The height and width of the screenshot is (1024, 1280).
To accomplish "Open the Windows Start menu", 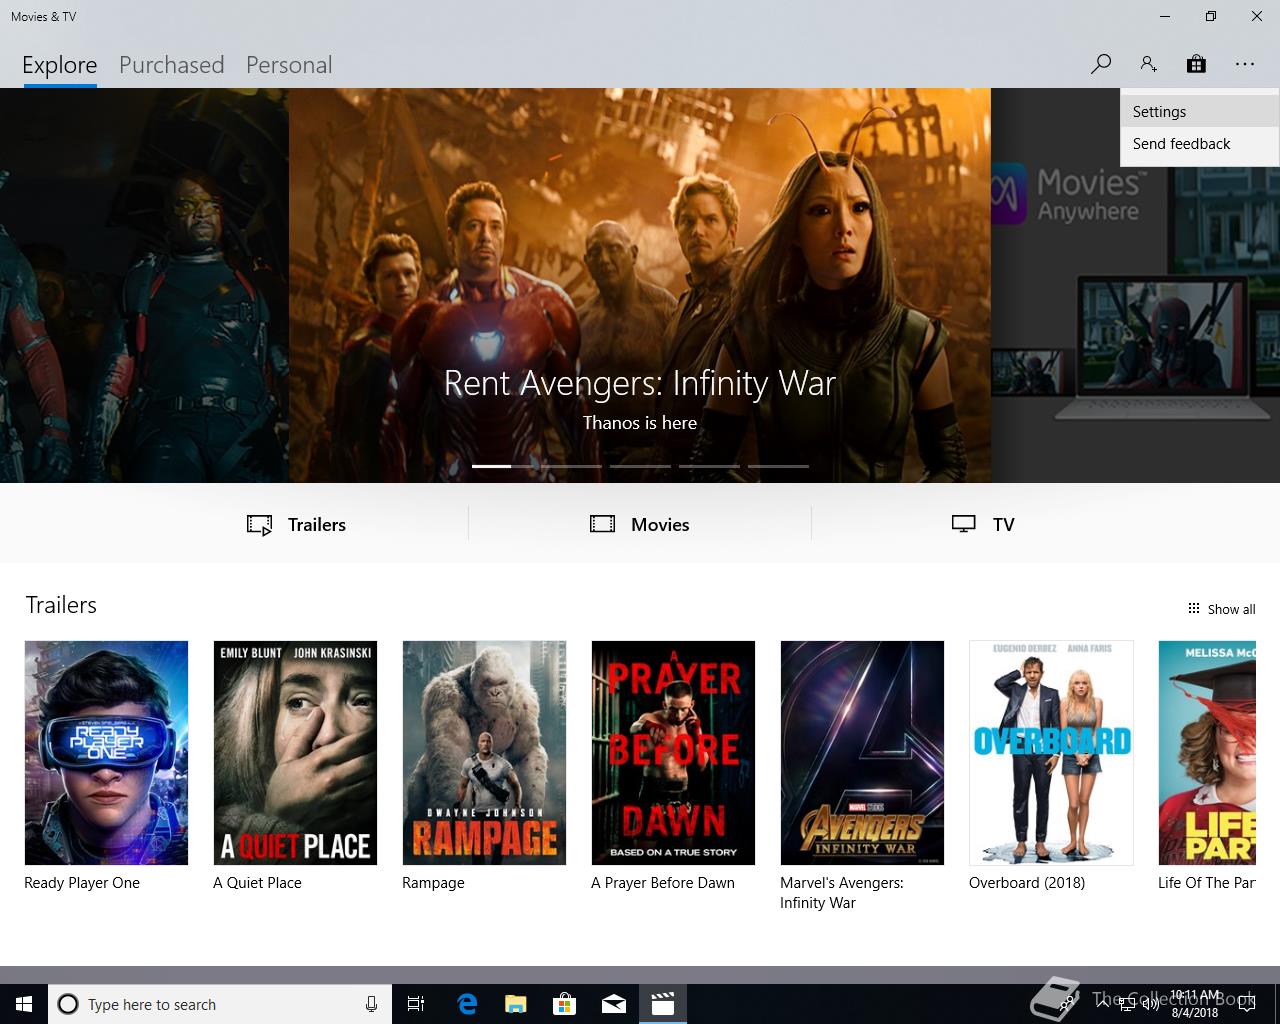I will click(x=24, y=1004).
